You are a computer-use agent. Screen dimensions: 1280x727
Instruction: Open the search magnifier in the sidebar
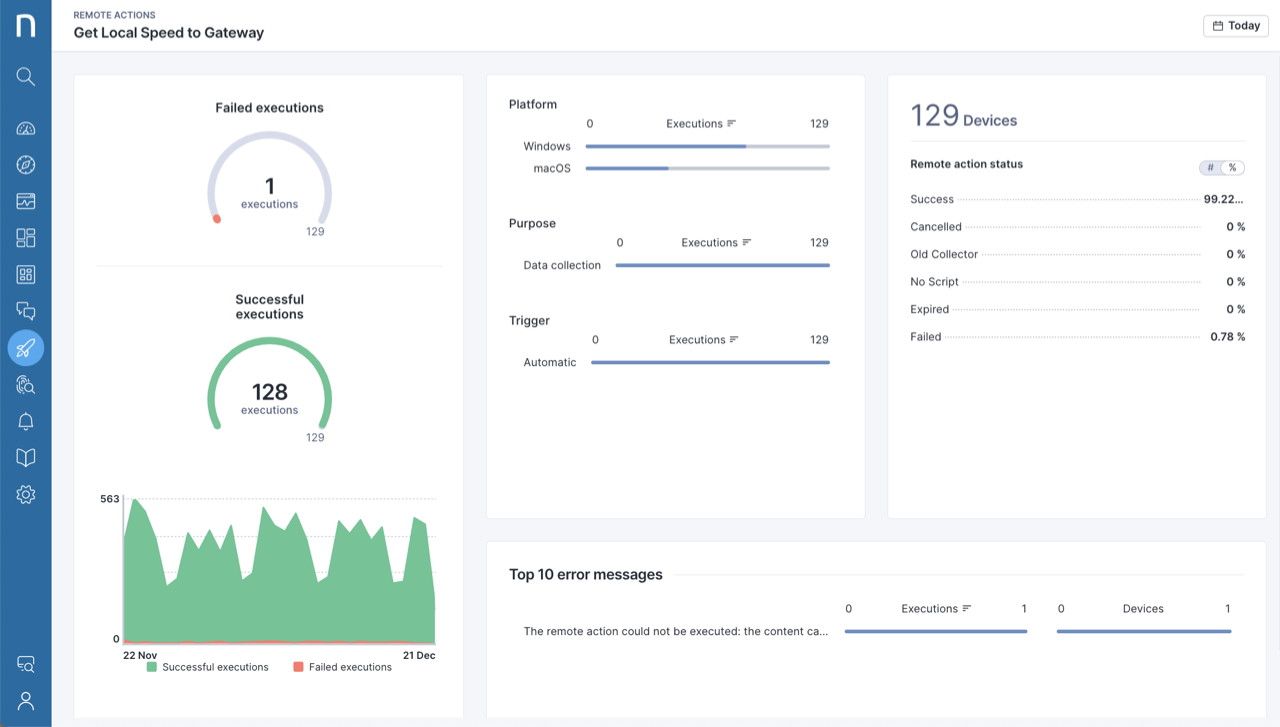[26, 76]
